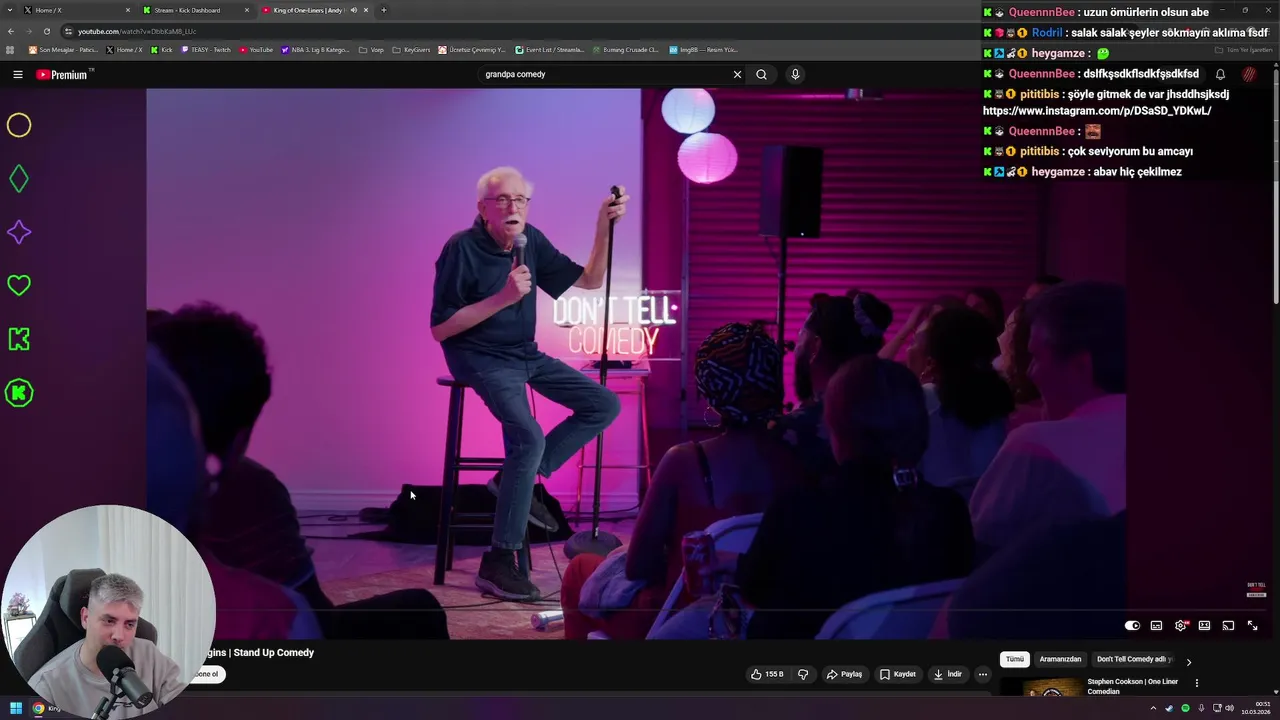Go forward in browser history
1280x720 pixels.
coord(28,31)
